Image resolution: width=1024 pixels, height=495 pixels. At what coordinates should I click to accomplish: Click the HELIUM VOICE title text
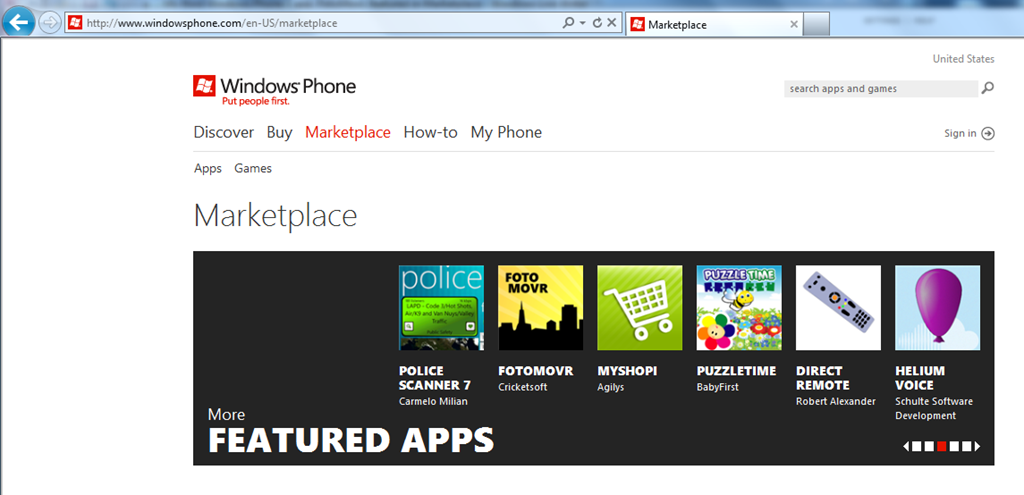click(920, 378)
